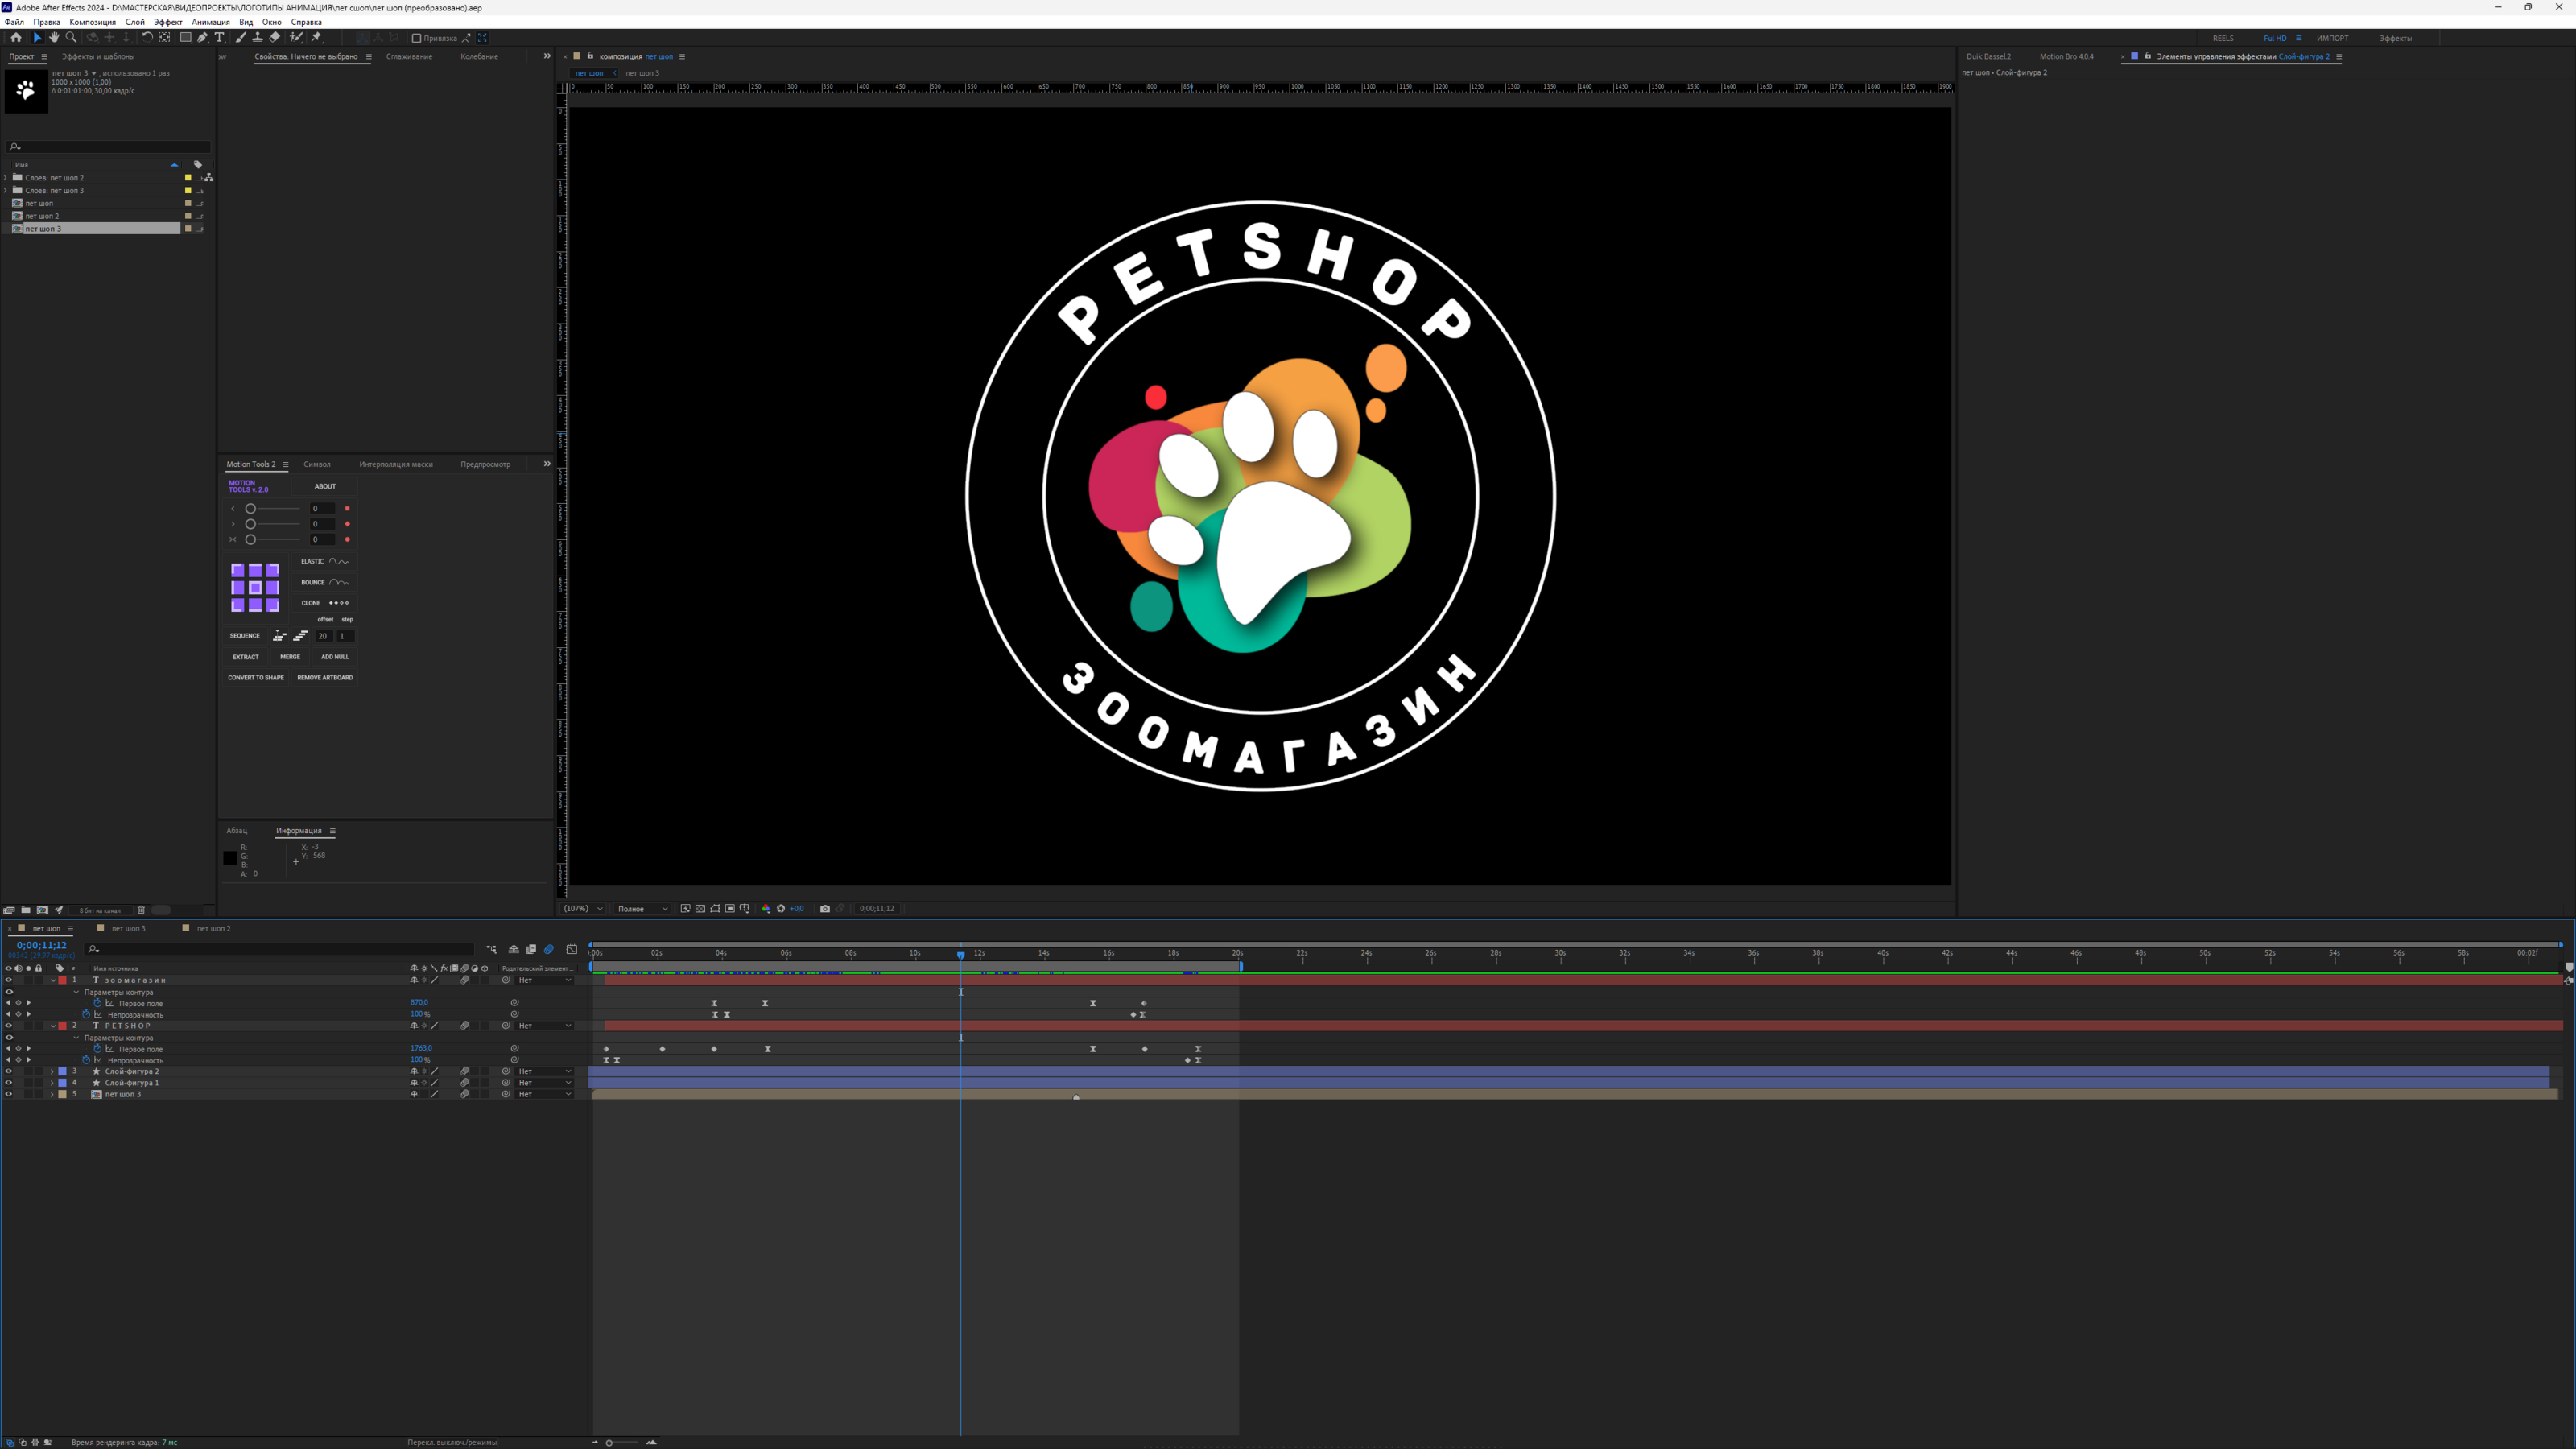Choose the Type (T) tool
Image resolution: width=2576 pixels, height=1449 pixels.
coord(219,38)
